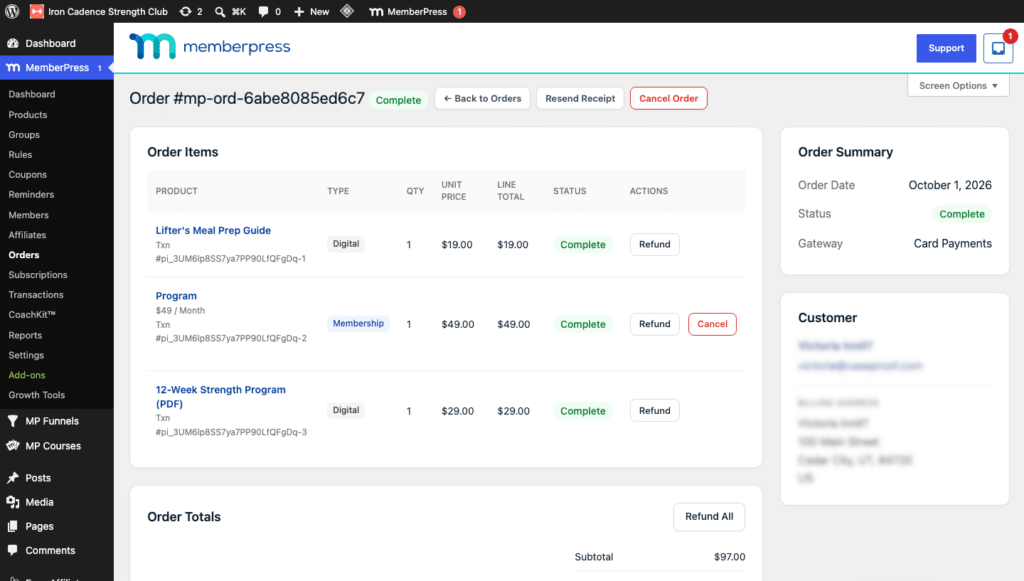The height and width of the screenshot is (581, 1024).
Task: Open Affiliates submenu
Action: [27, 235]
